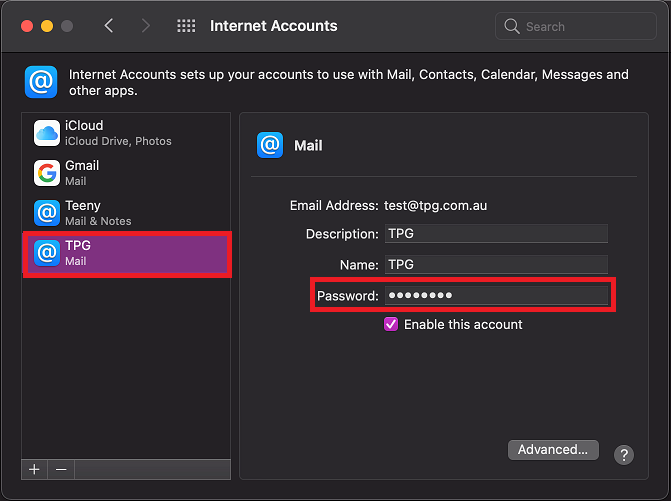Go back with the left chevron
The height and width of the screenshot is (501, 671).
(x=109, y=26)
